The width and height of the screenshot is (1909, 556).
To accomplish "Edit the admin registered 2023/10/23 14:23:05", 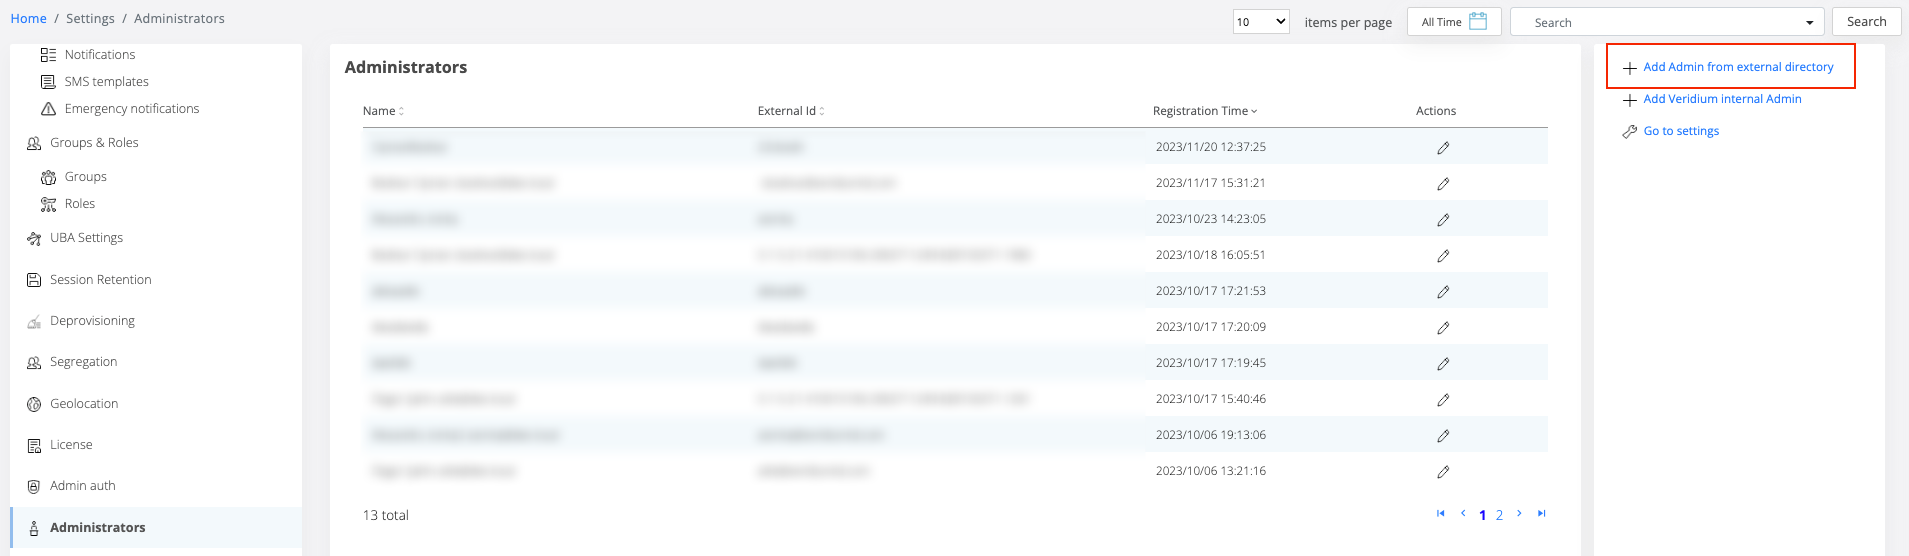I will coord(1443,220).
